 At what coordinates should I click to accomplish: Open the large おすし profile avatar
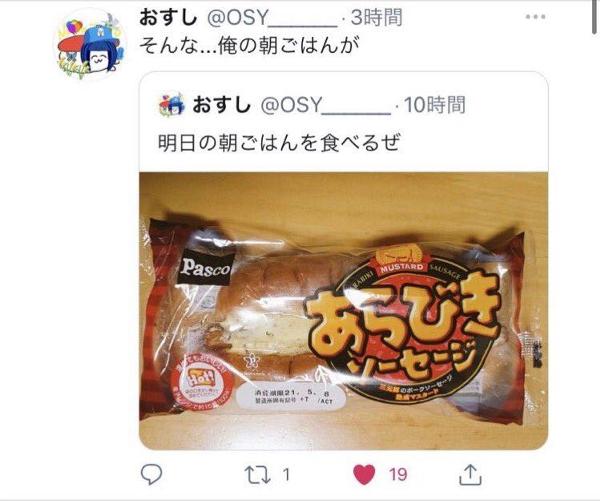tap(91, 45)
